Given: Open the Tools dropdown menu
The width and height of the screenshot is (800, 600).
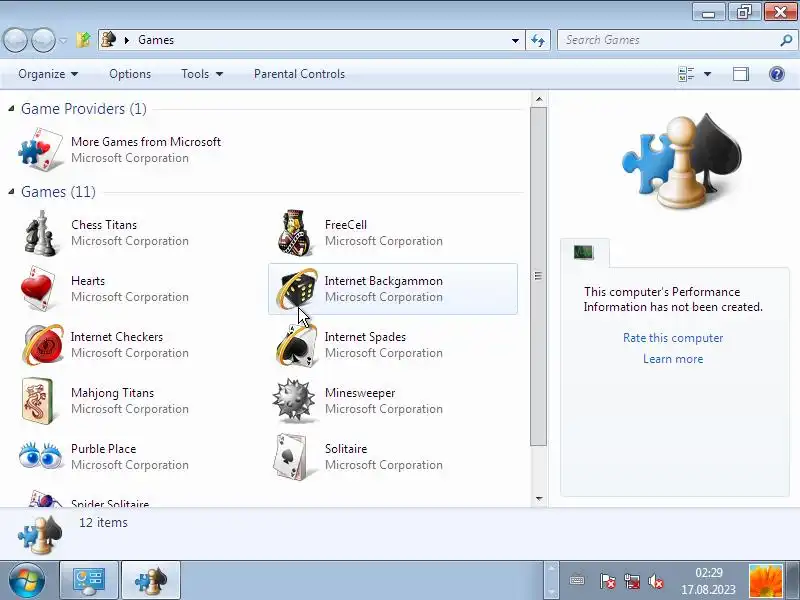Looking at the screenshot, I should pos(202,74).
